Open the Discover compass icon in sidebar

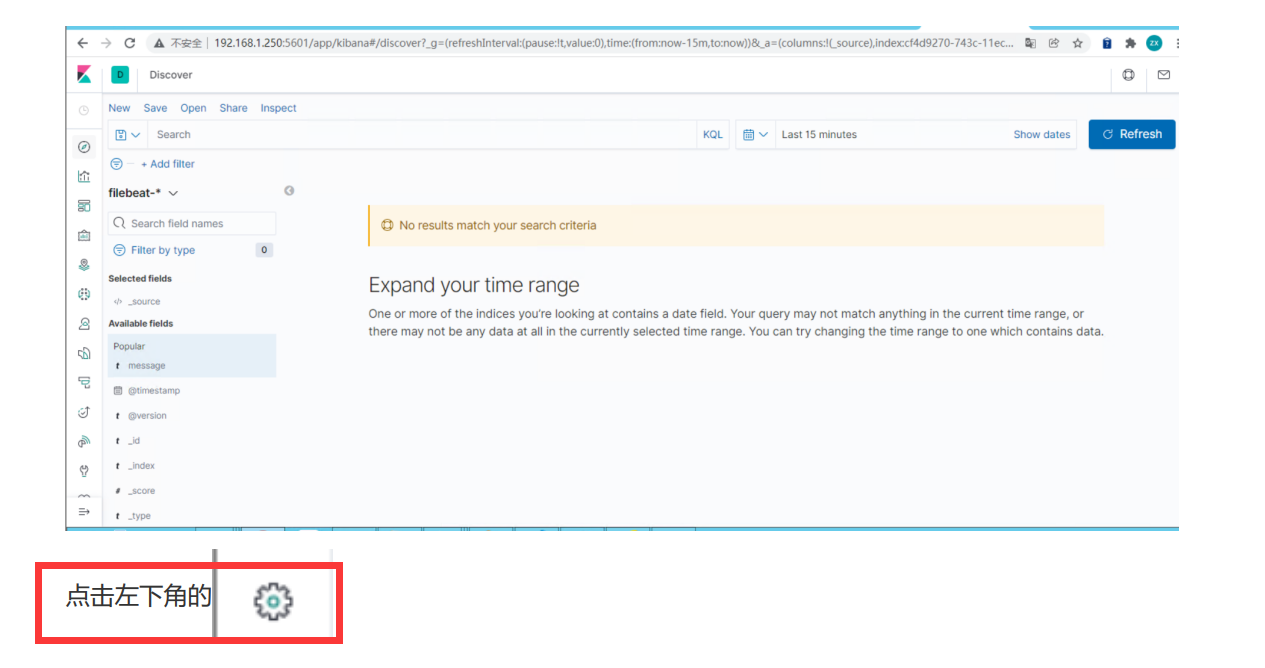click(84, 147)
